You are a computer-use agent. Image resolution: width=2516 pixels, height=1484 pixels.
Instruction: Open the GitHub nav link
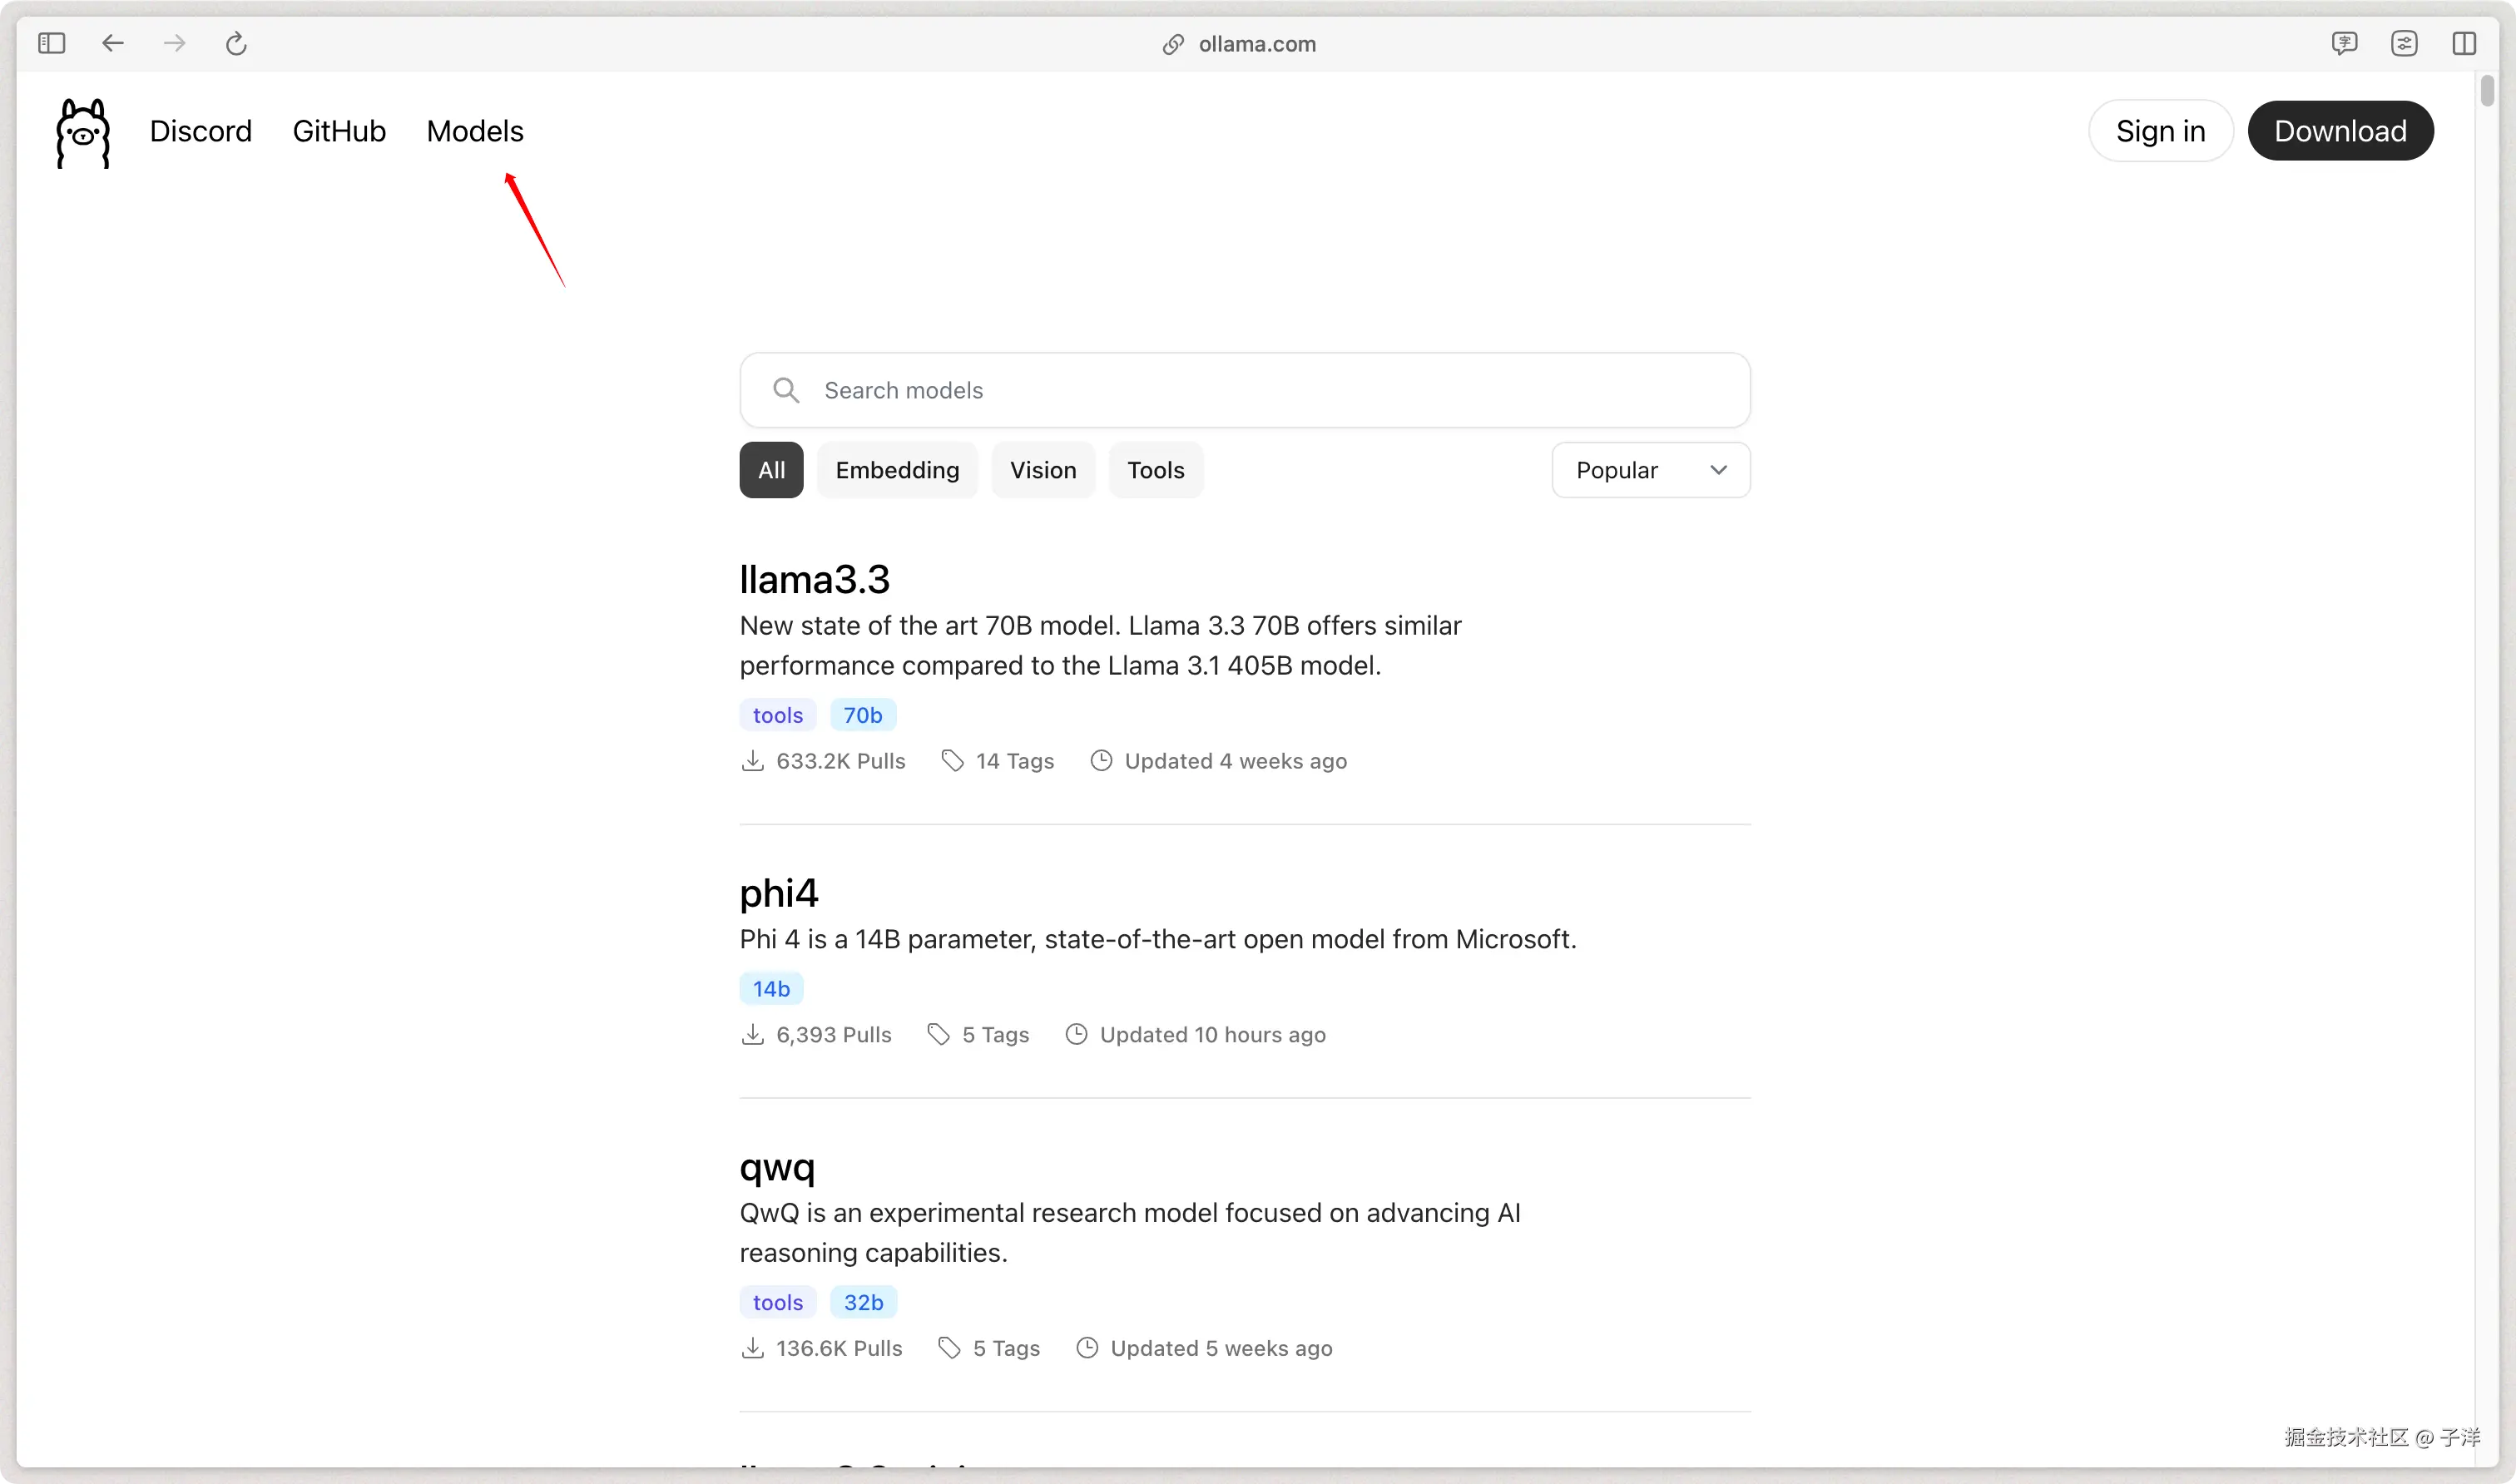point(339,131)
